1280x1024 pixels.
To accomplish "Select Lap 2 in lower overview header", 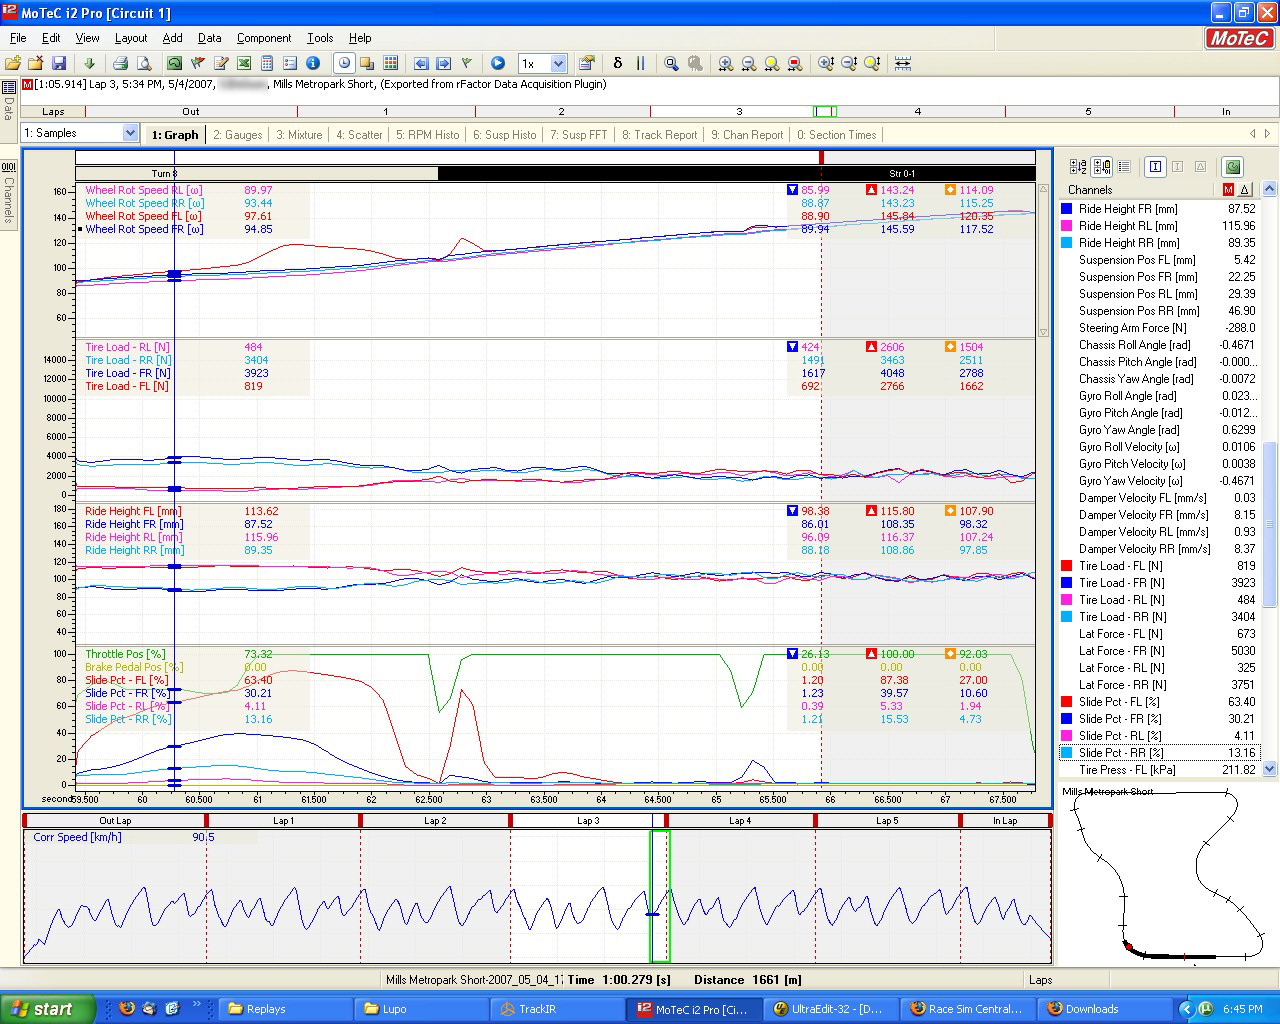I will coord(435,821).
